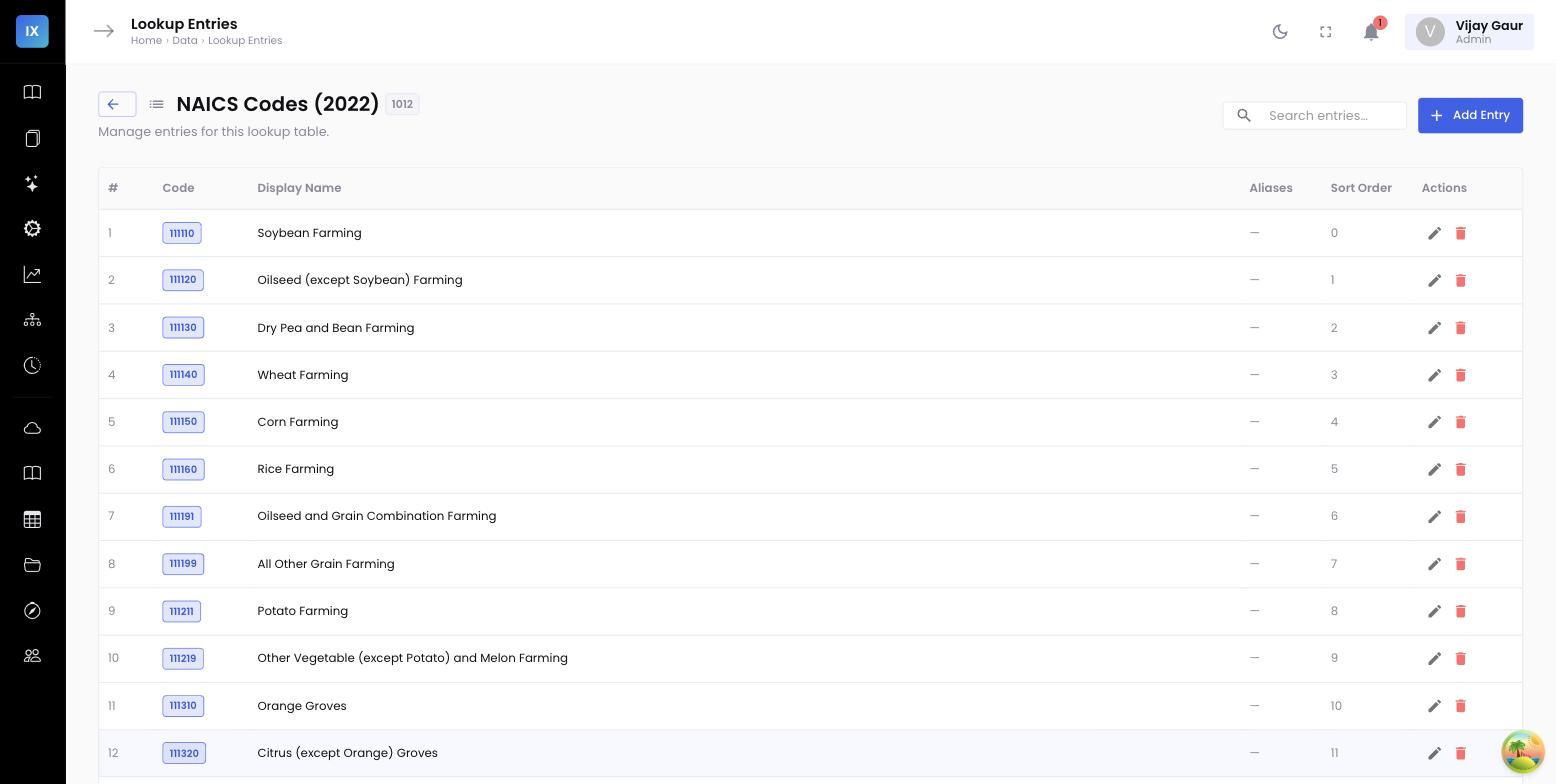
Task: Delete Other Vegetable and Melon Farming entry
Action: 1460,658
